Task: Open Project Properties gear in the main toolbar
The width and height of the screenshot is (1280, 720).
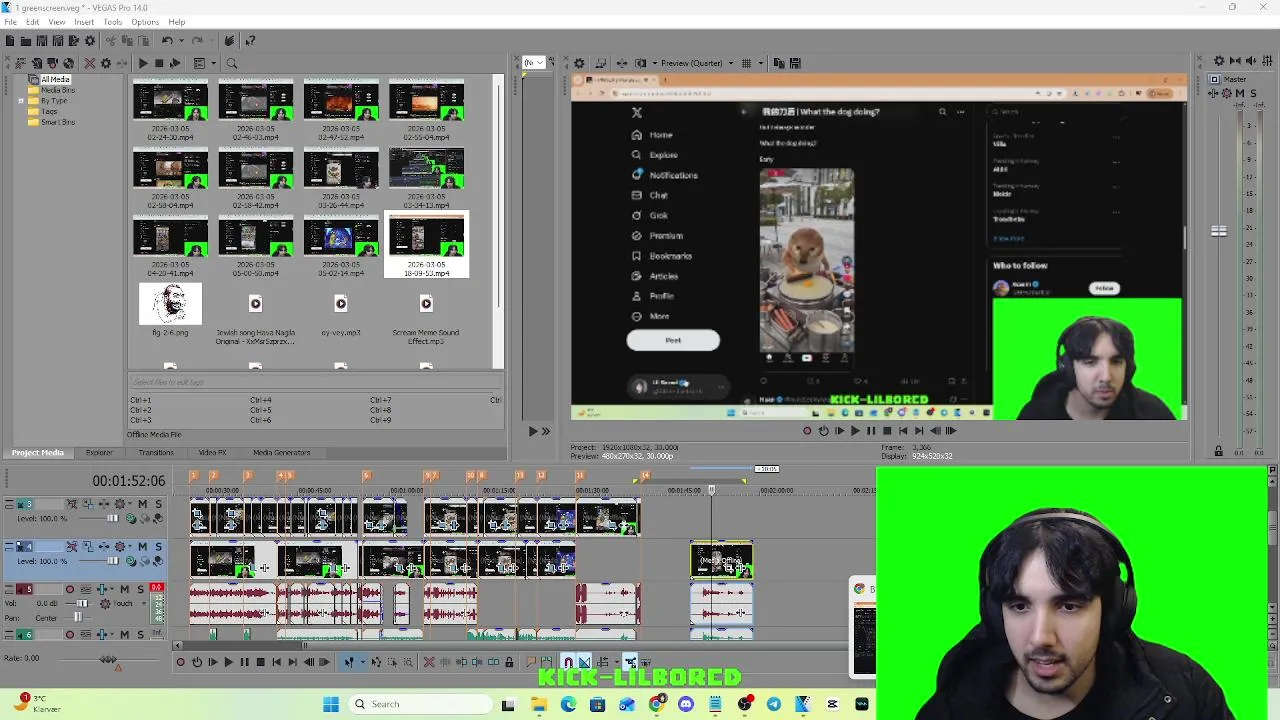Action: (x=89, y=41)
